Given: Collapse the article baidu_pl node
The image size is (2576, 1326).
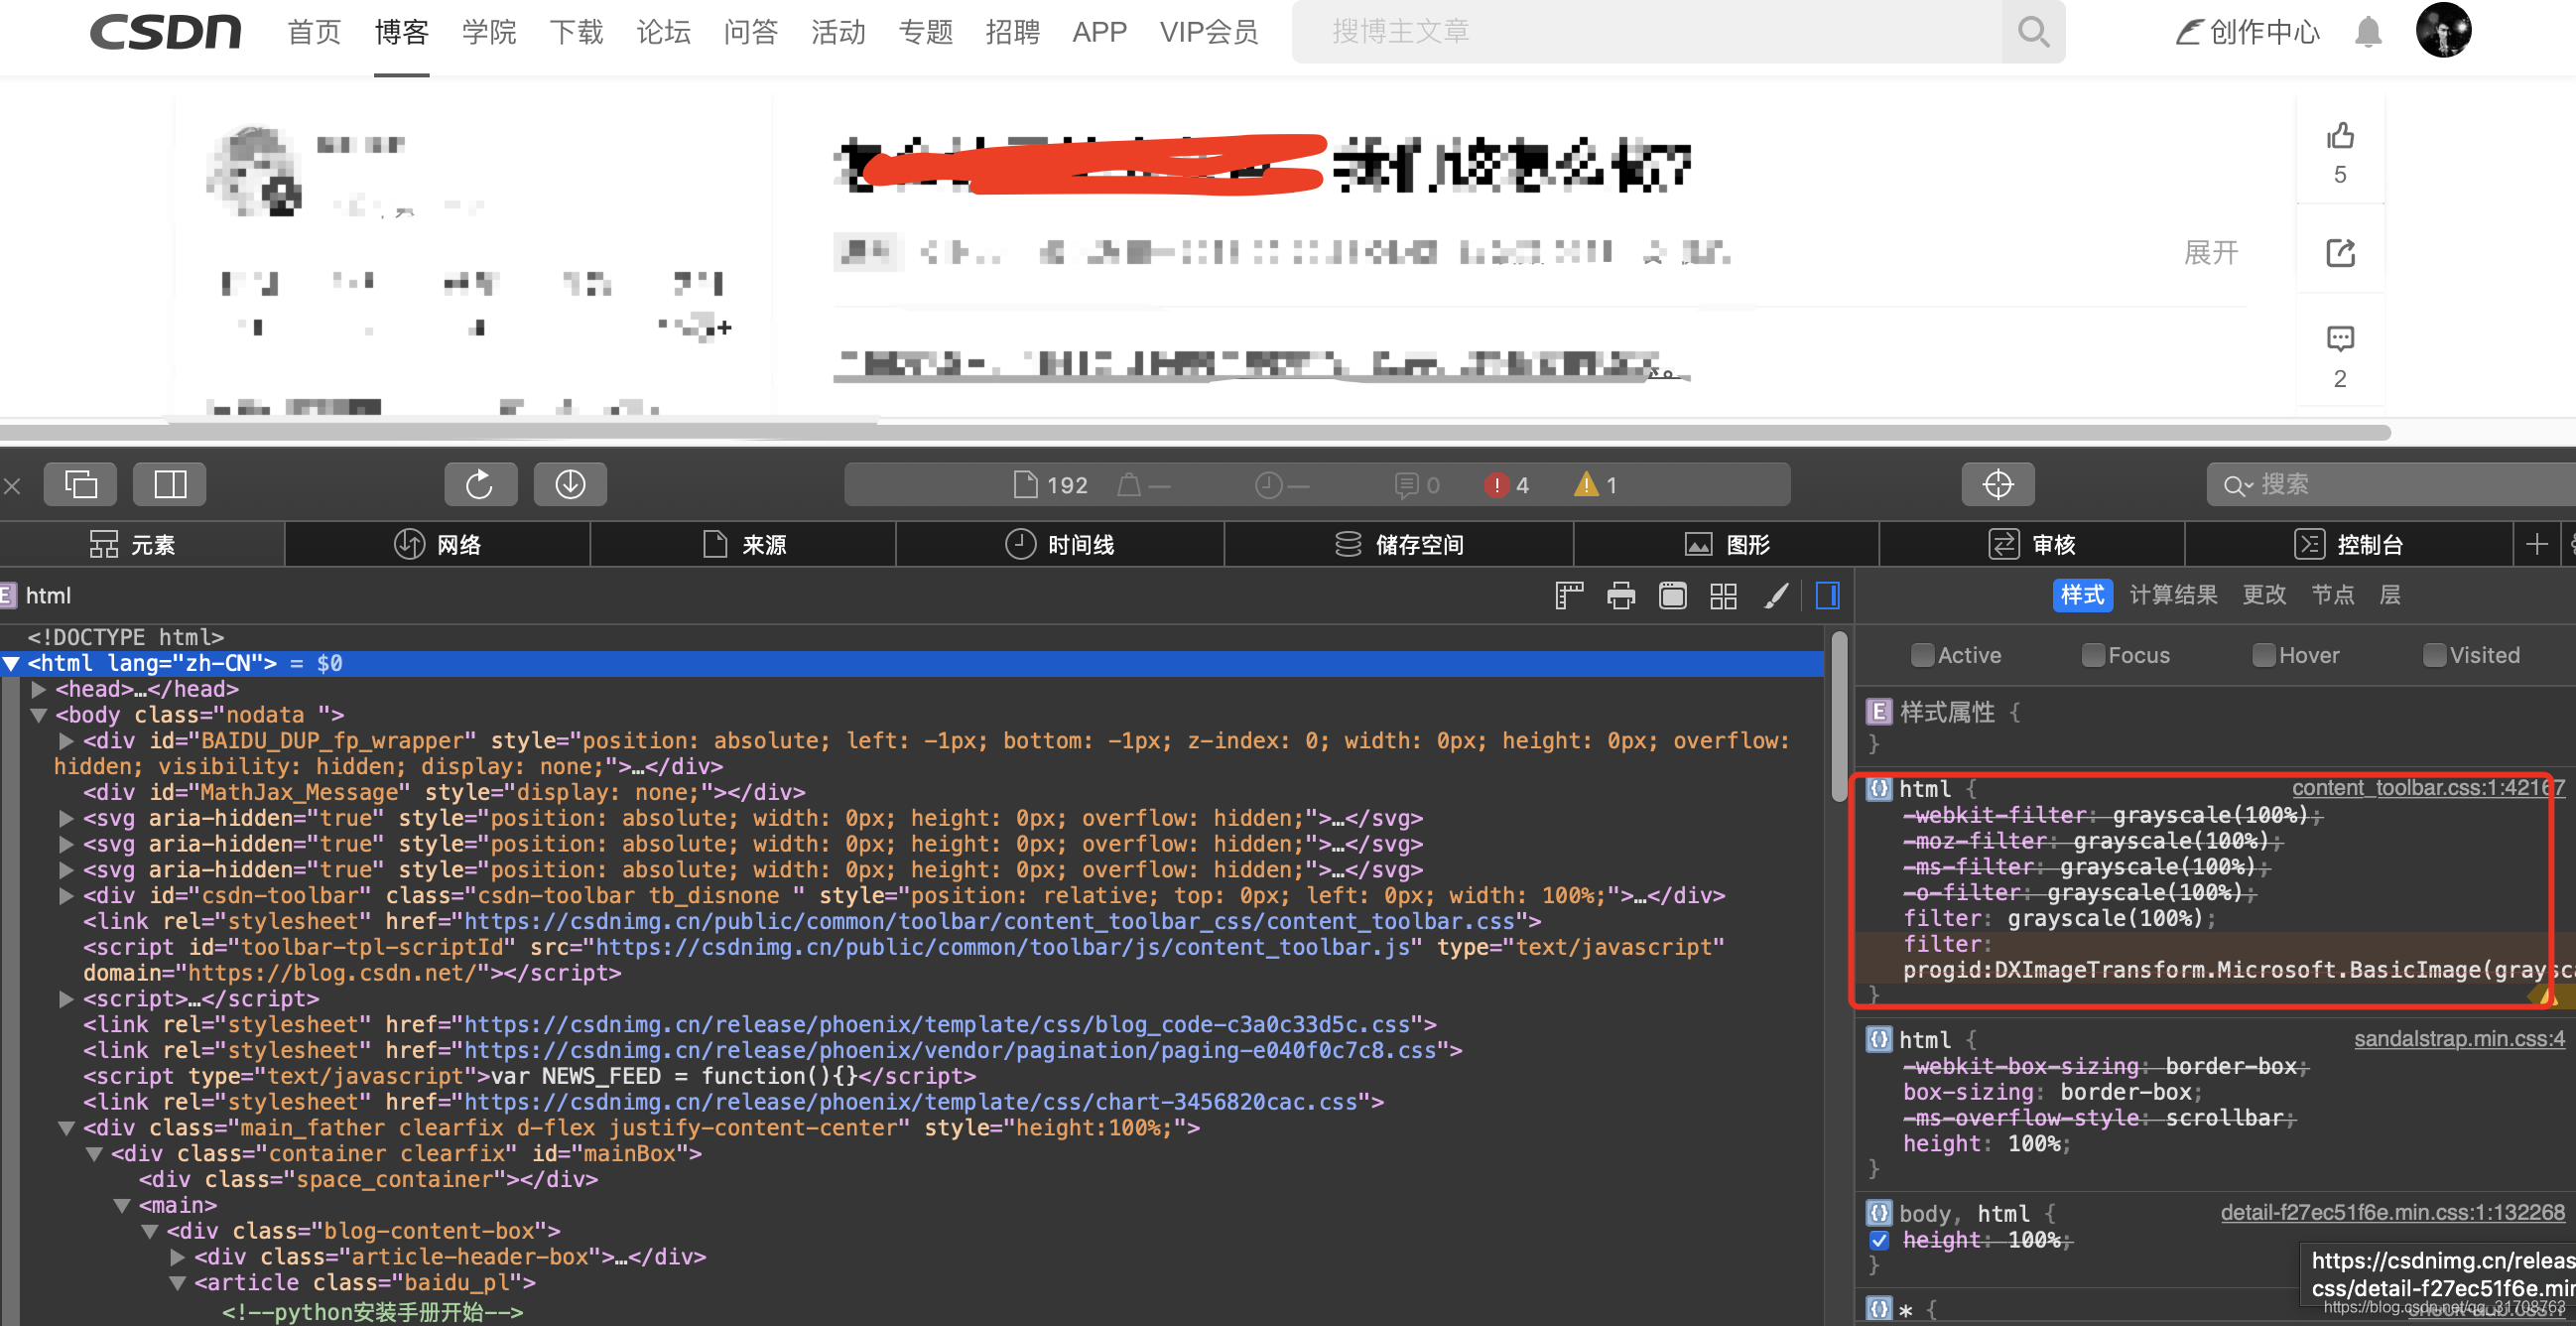Looking at the screenshot, I should pyautogui.click(x=177, y=1284).
